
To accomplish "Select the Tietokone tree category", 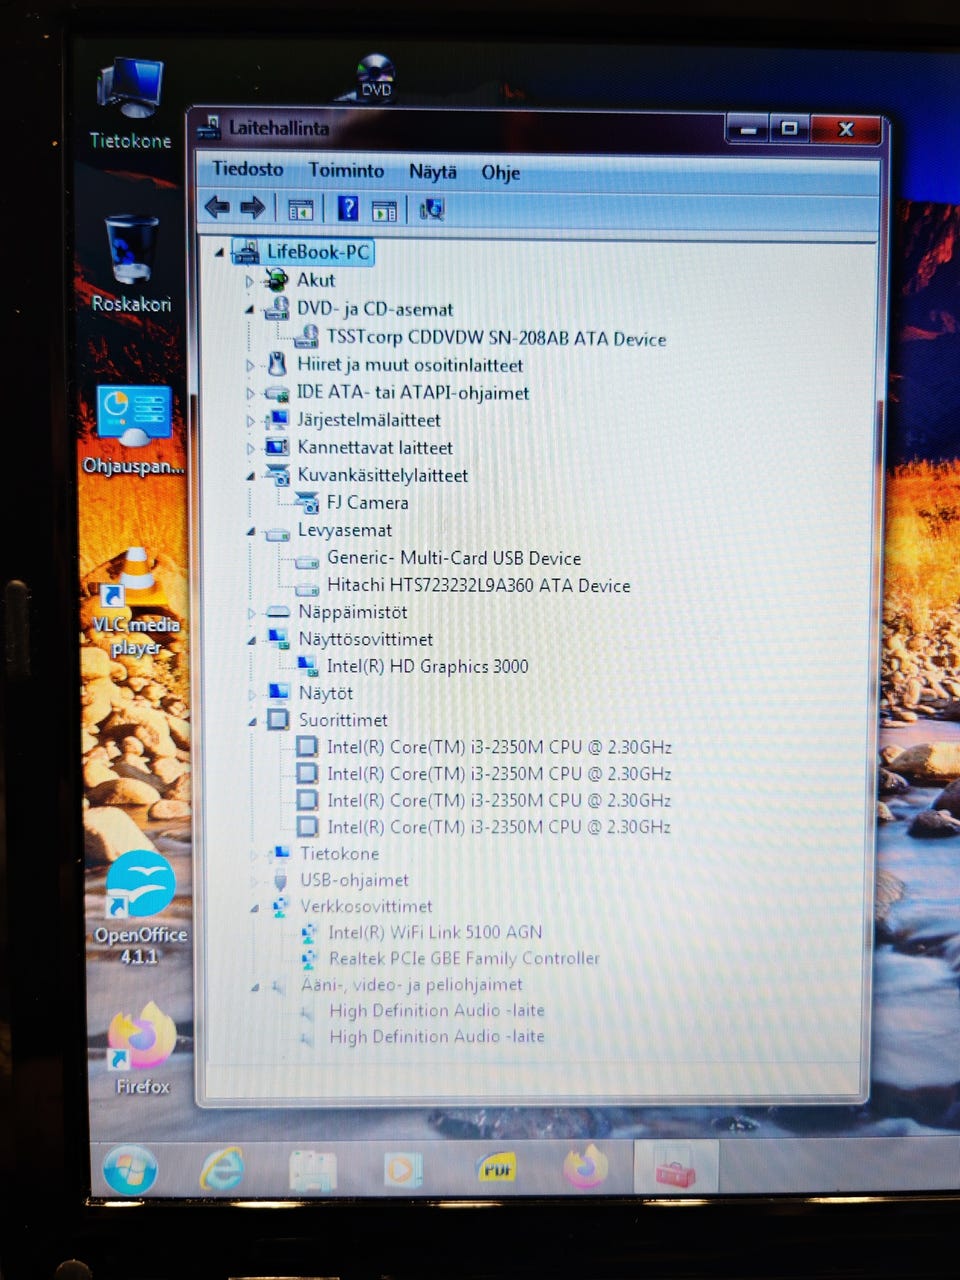I will point(339,854).
